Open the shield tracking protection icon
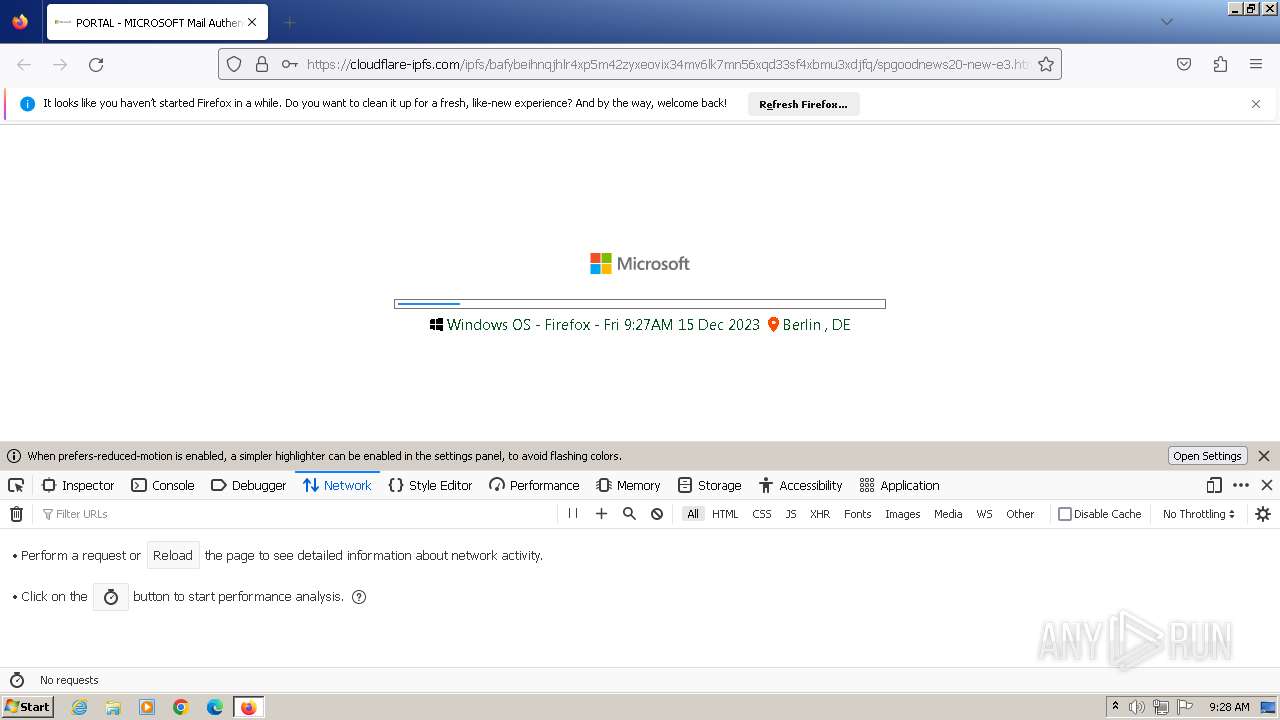Viewport: 1280px width, 720px height. pyautogui.click(x=234, y=64)
